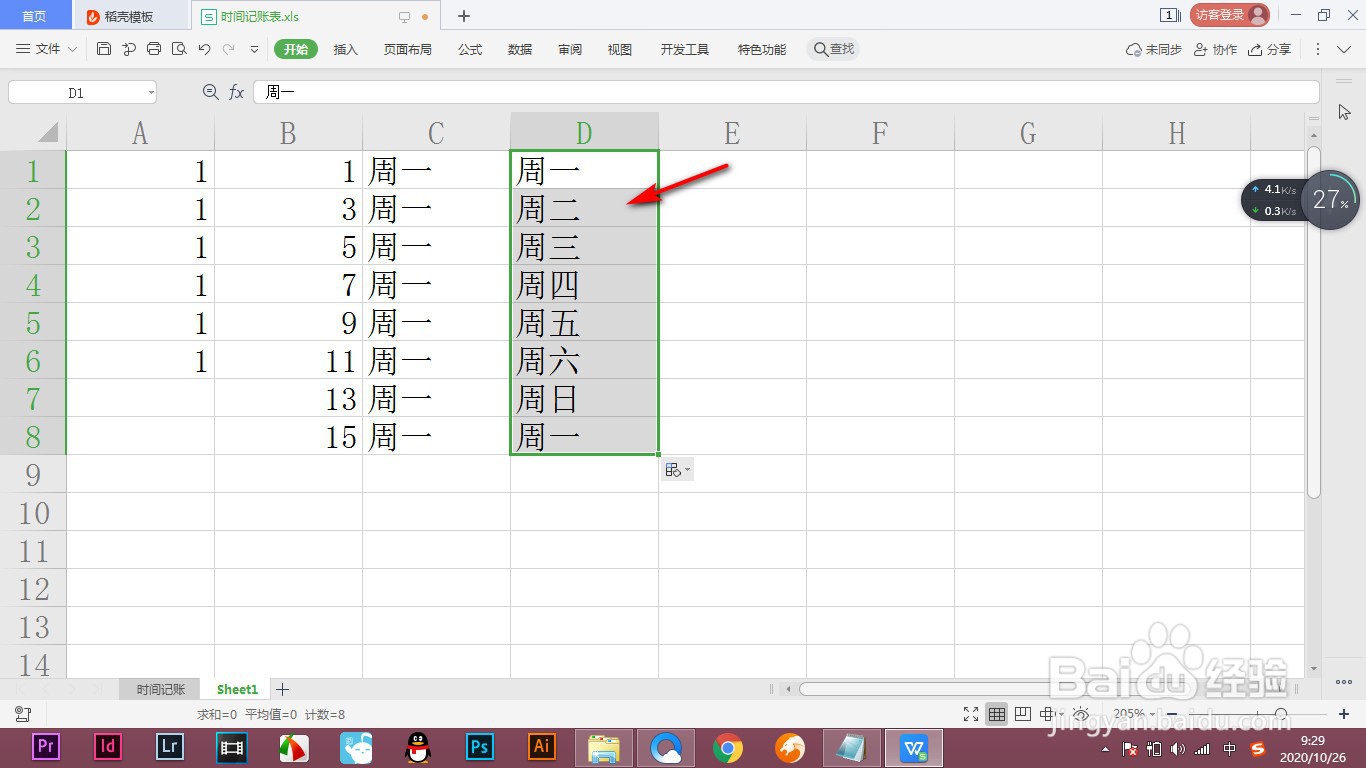Click the full screen view icon

(x=970, y=714)
